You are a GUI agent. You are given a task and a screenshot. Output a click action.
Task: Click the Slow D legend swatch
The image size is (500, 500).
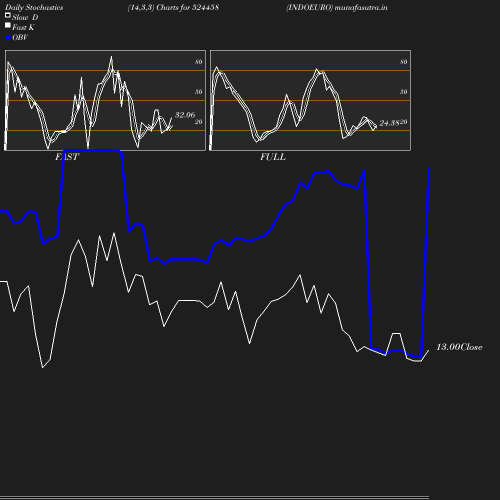[x=8, y=15]
